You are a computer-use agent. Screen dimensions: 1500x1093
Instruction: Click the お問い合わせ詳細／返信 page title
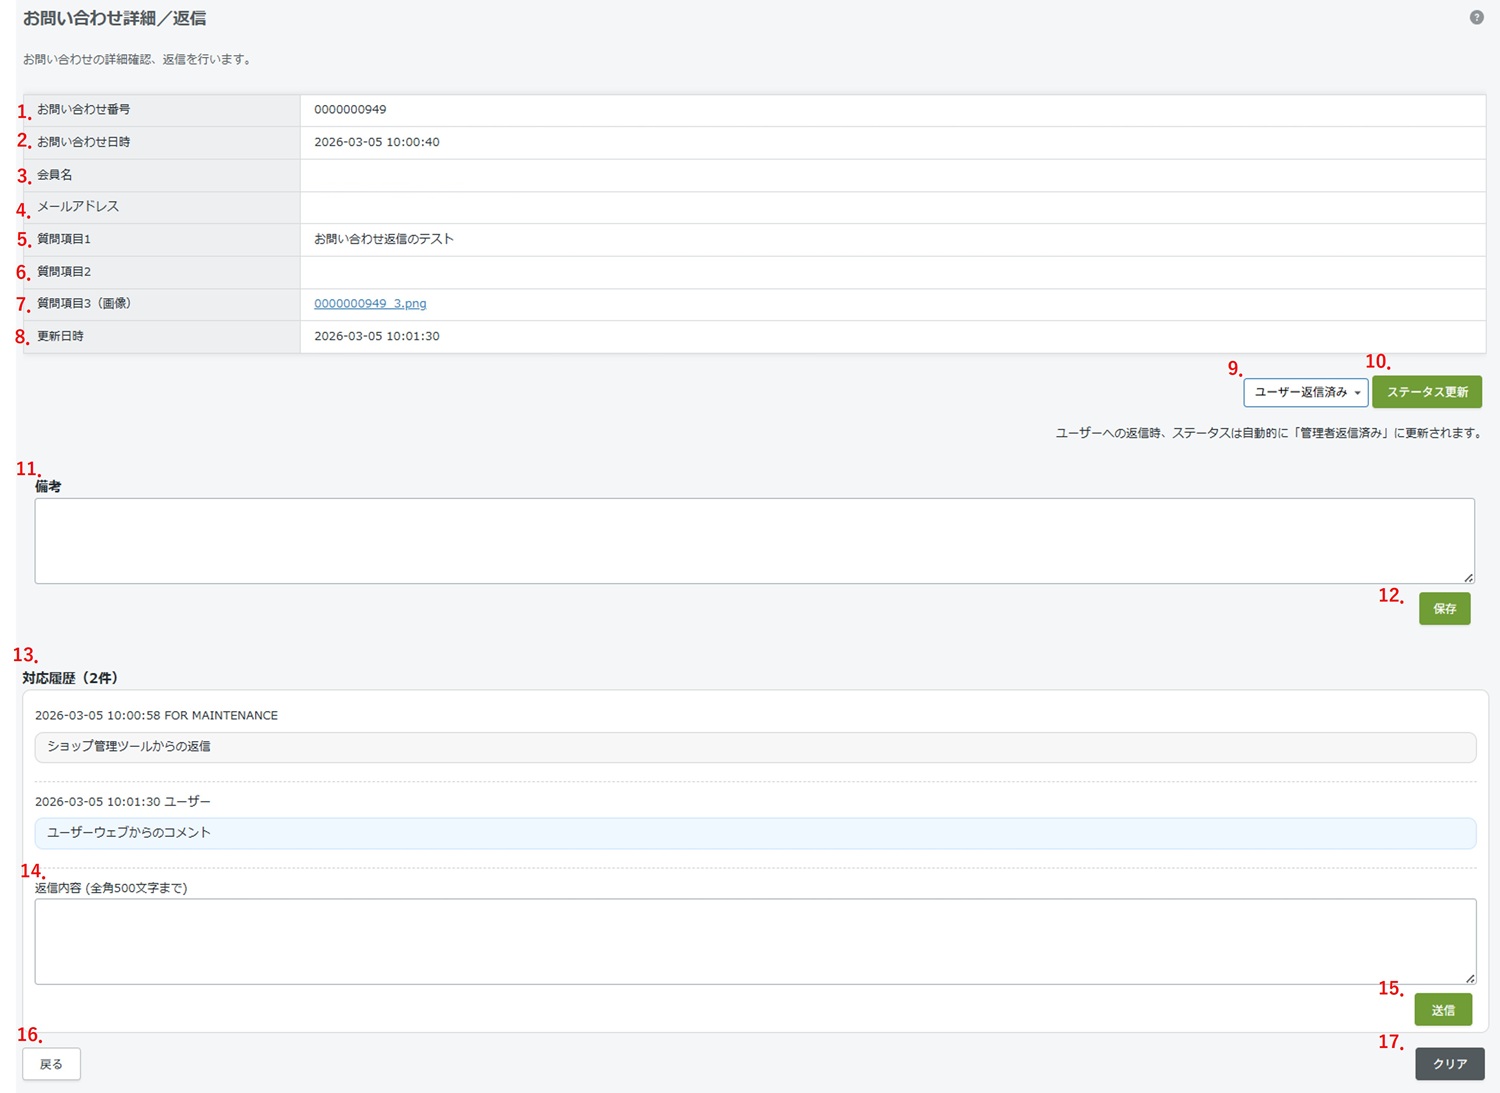115,19
